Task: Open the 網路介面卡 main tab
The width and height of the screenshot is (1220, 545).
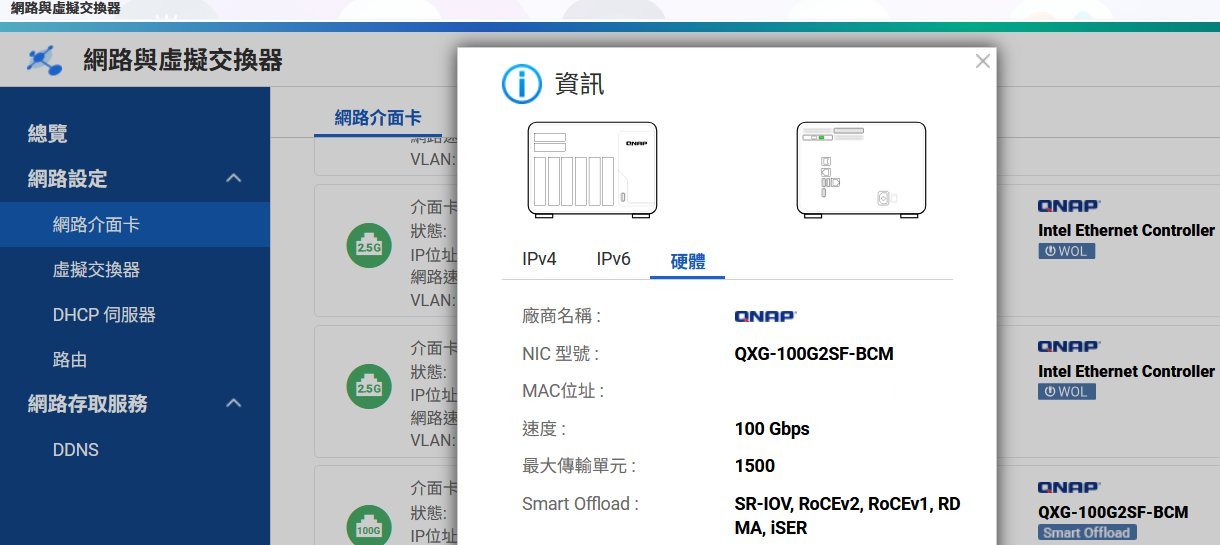Action: pyautogui.click(x=378, y=118)
